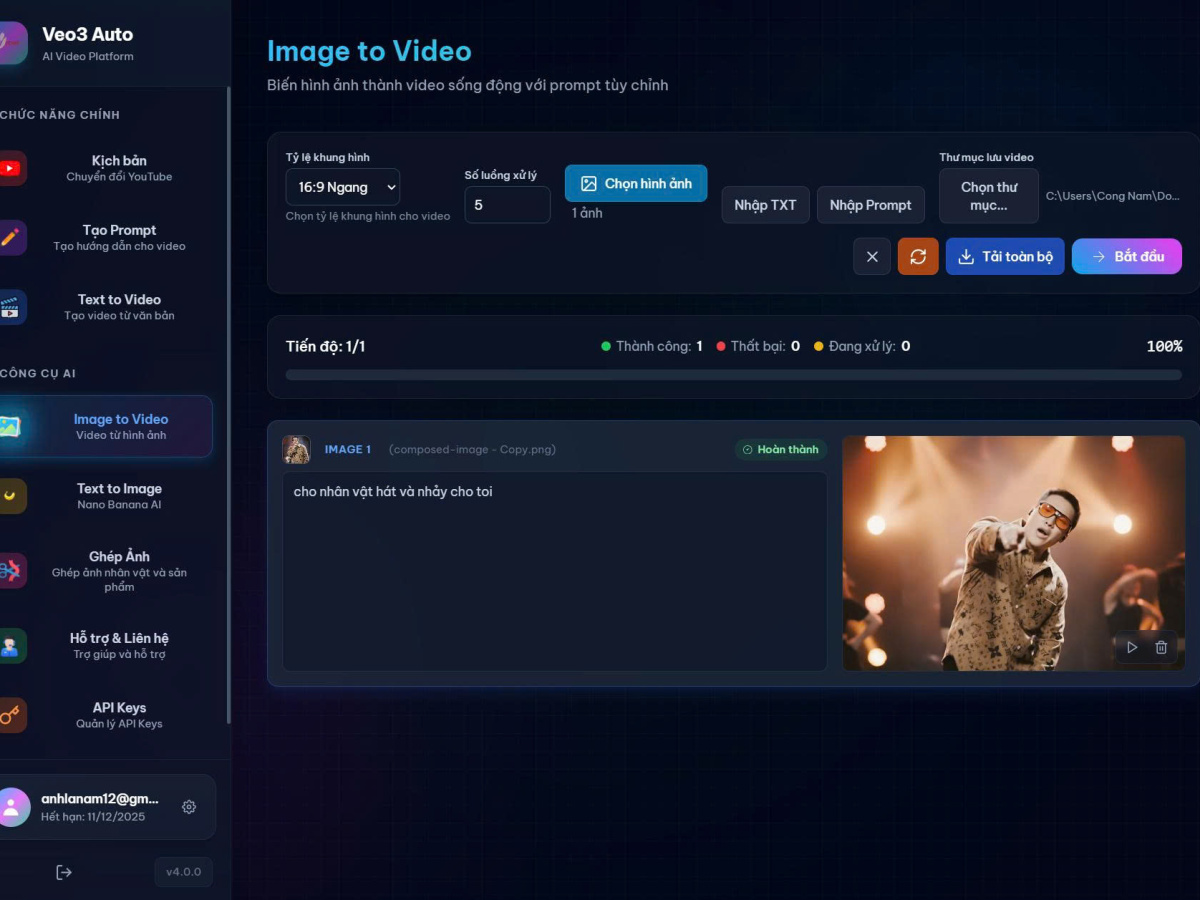The height and width of the screenshot is (900, 1200).
Task: Open account settings gear icon
Action: point(189,807)
